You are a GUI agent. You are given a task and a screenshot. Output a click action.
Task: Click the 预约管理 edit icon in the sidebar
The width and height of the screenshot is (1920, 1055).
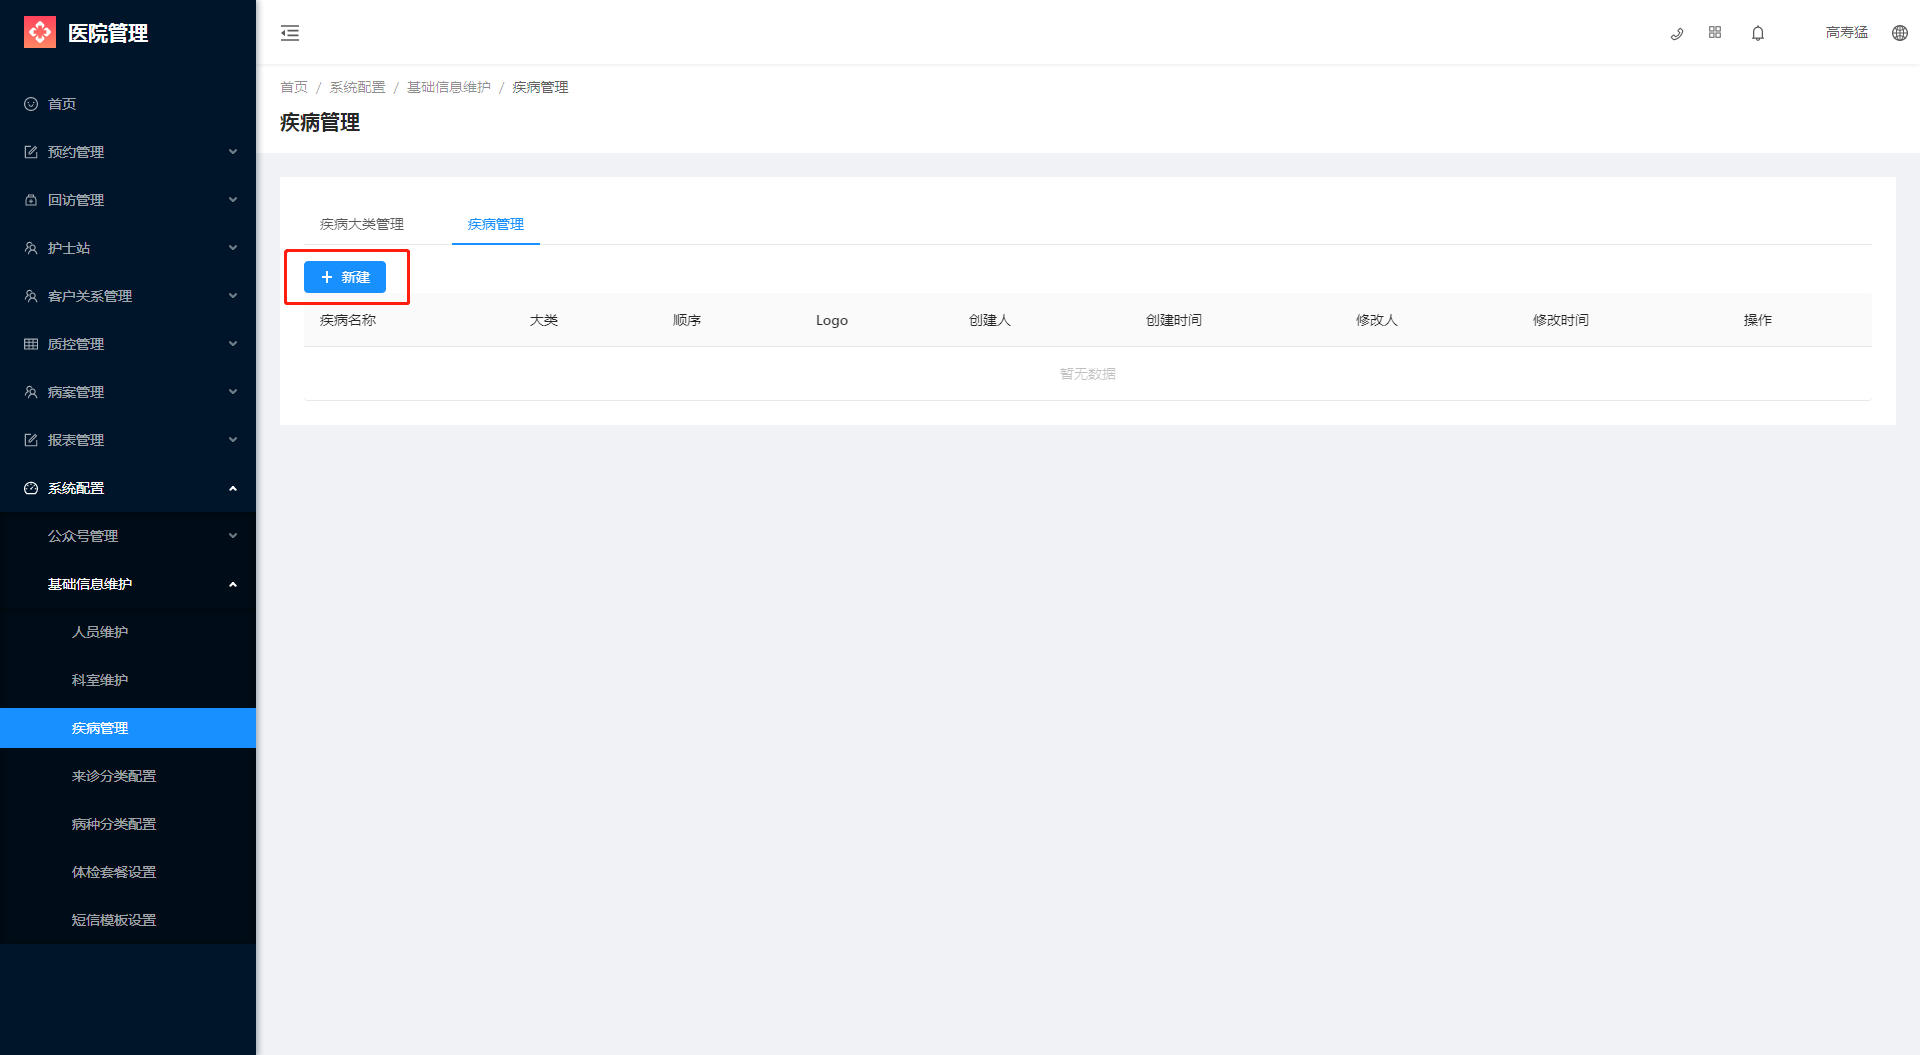(x=31, y=152)
